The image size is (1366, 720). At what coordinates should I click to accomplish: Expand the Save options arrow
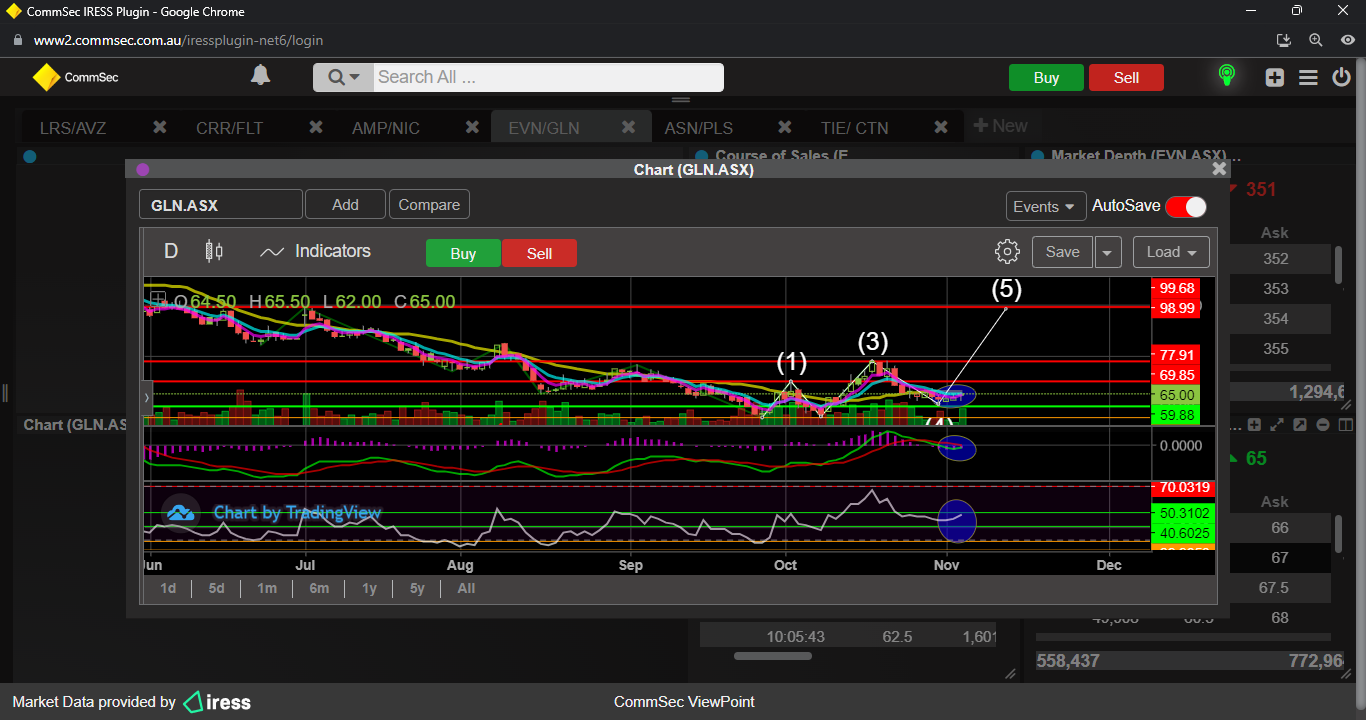1107,252
